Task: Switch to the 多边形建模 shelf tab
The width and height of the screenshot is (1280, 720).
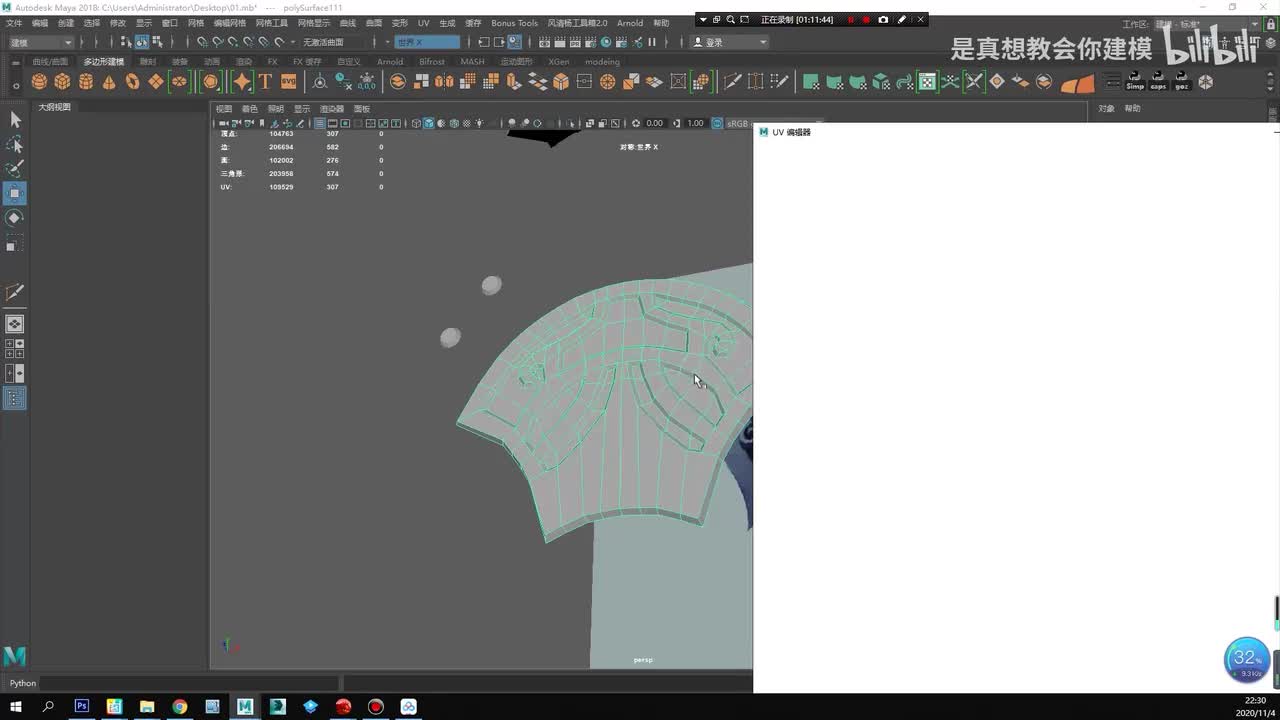Action: (x=104, y=62)
